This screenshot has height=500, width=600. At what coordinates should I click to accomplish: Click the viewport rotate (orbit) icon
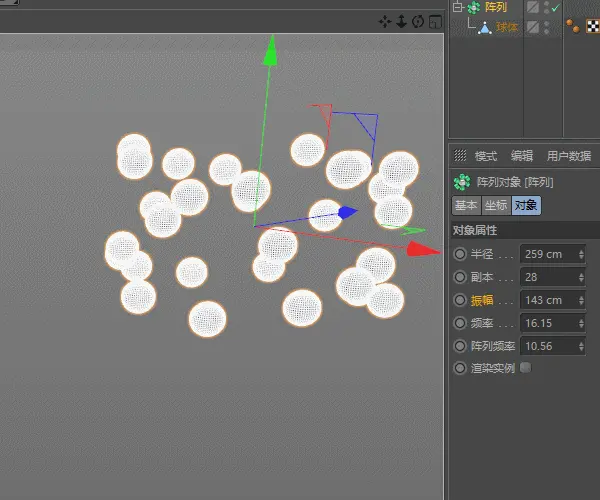(418, 21)
